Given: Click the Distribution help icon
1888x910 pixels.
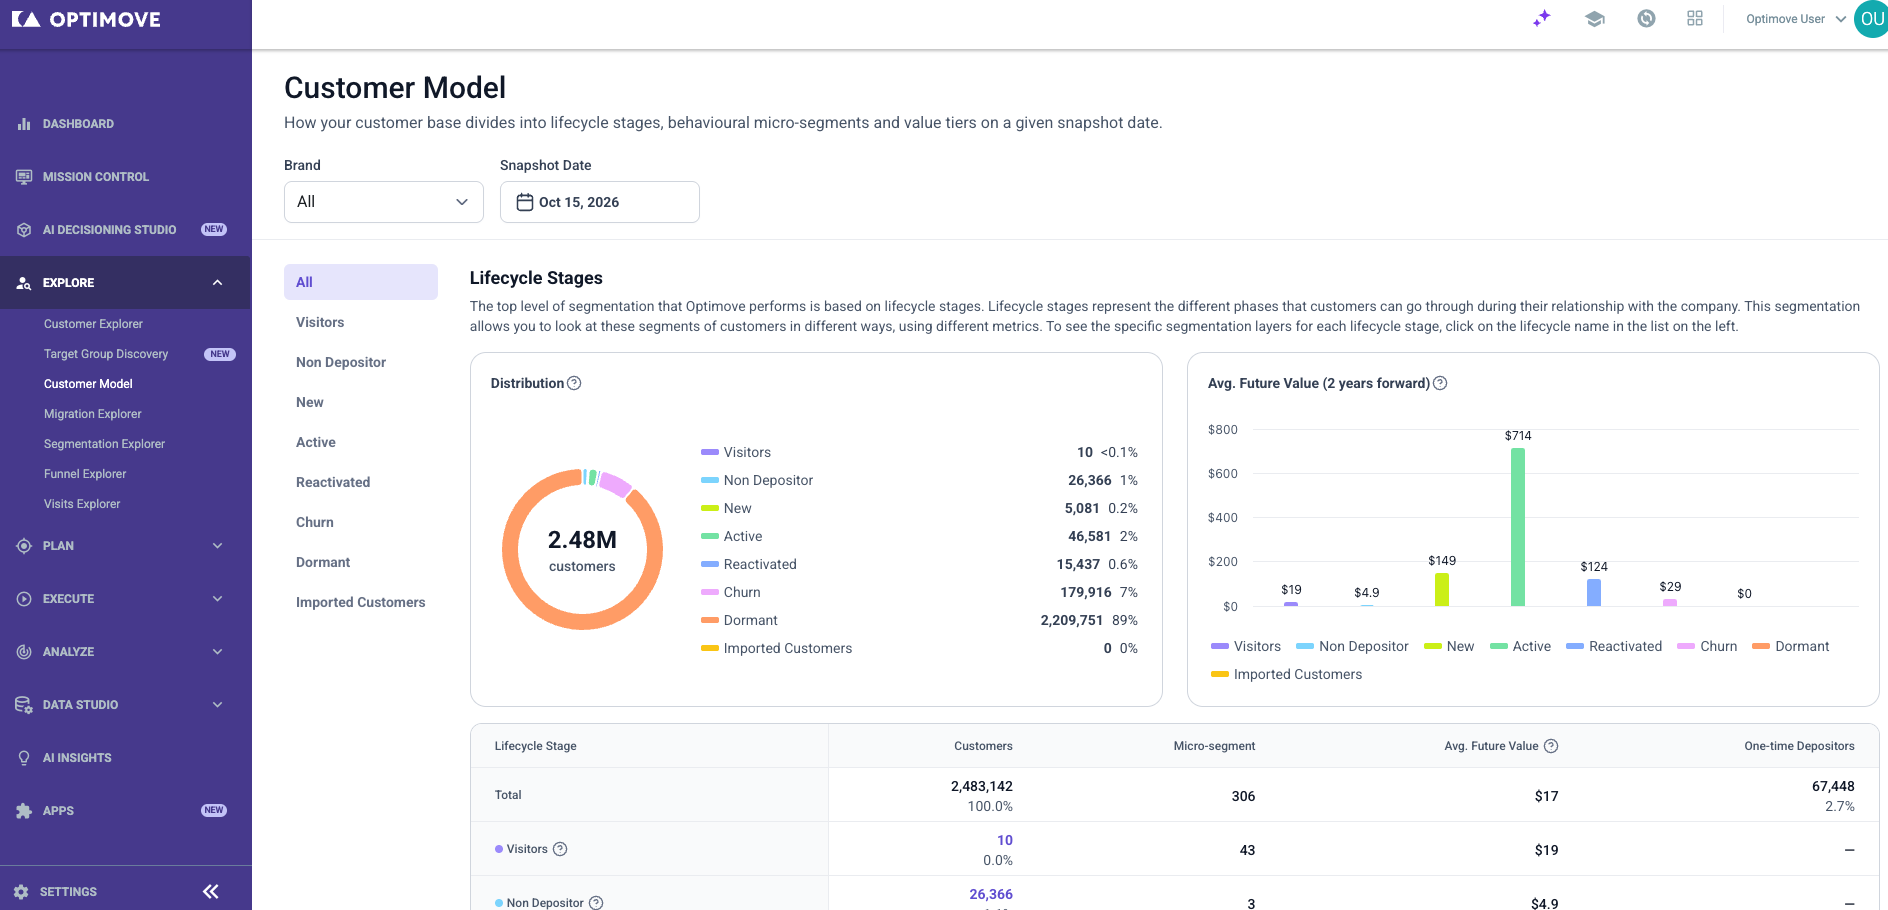Looking at the screenshot, I should (574, 383).
